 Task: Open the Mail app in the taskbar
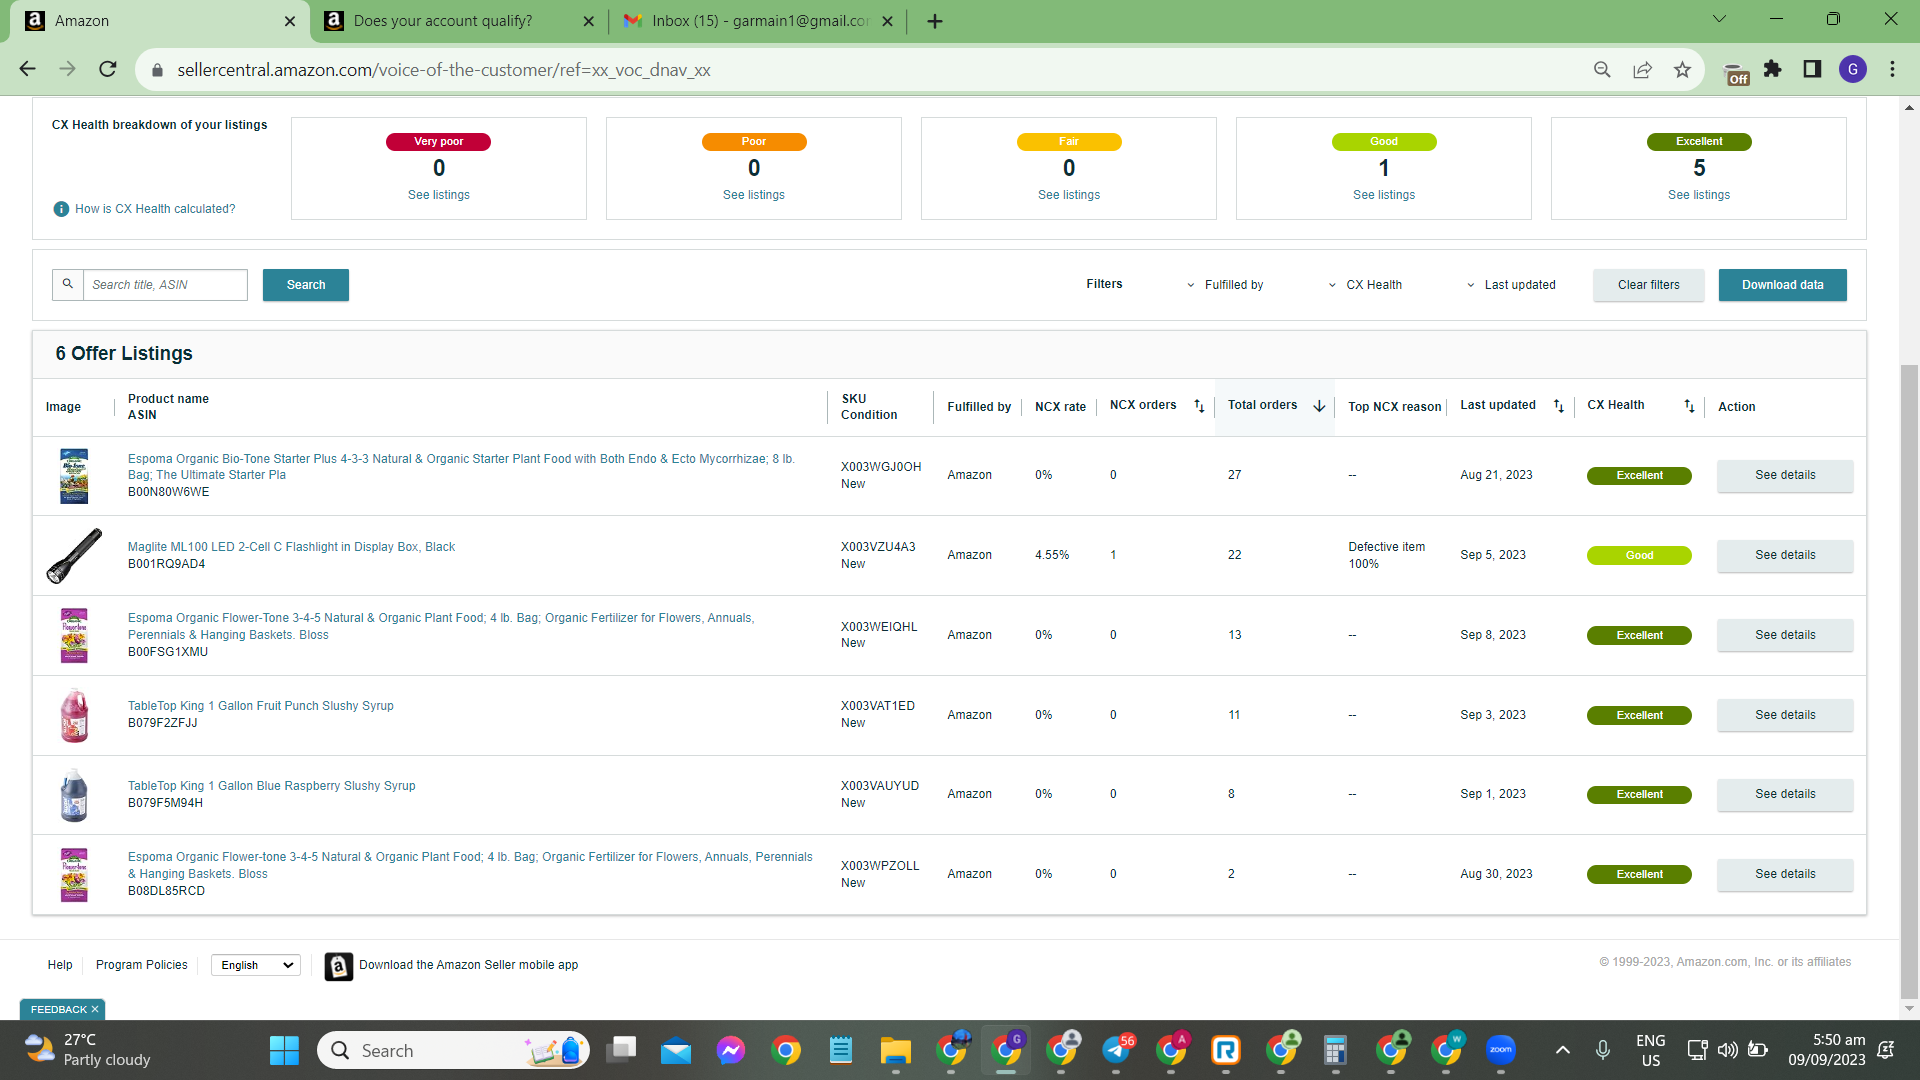676,1050
